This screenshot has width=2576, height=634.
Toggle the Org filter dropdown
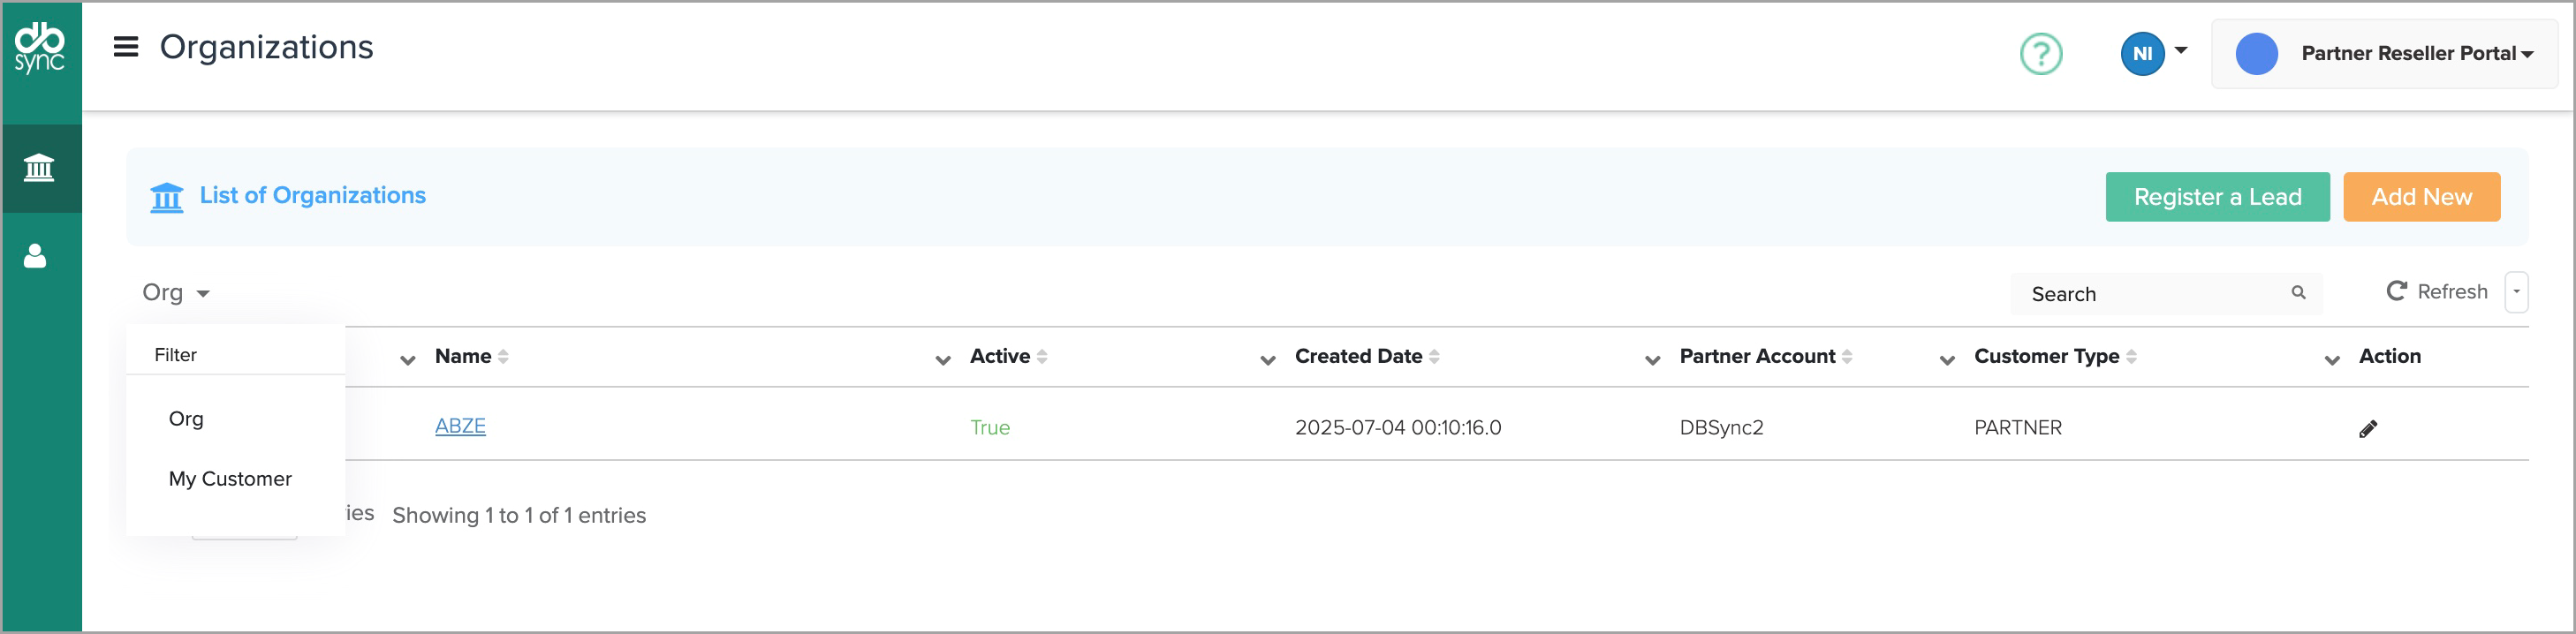[176, 293]
